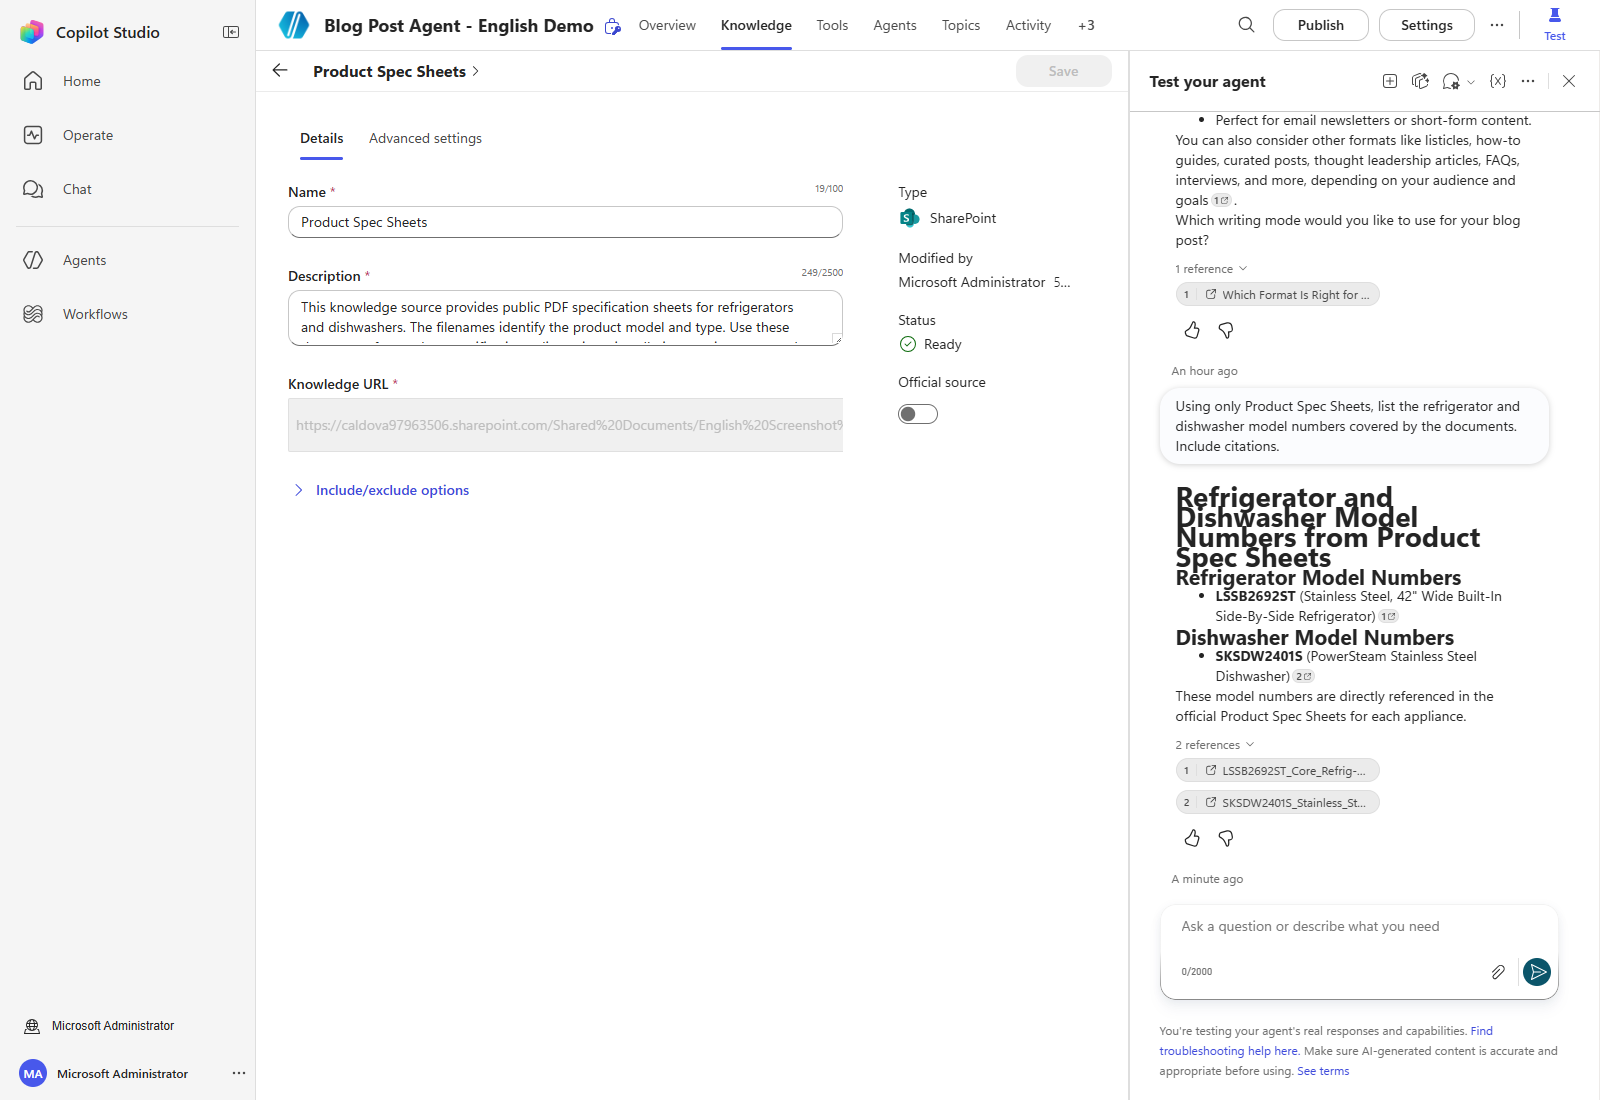The image size is (1600, 1100).
Task: Open dropdown arrow beside chat settings icon
Action: pyautogui.click(x=1471, y=82)
